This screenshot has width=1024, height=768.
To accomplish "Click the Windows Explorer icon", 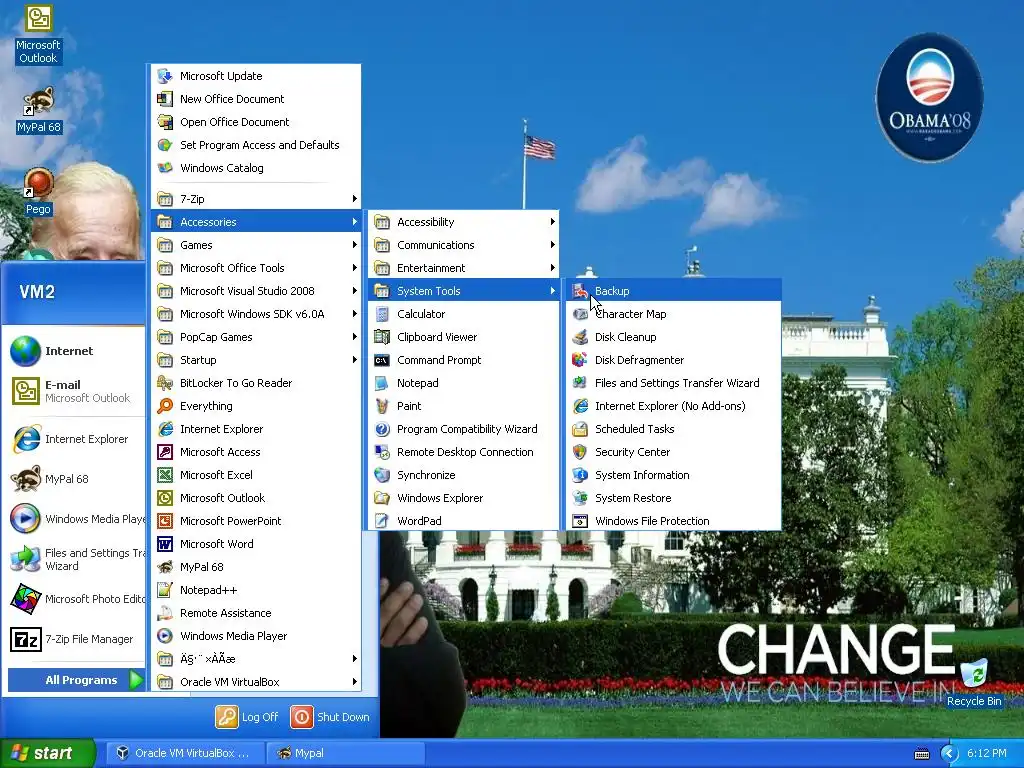I will (382, 498).
